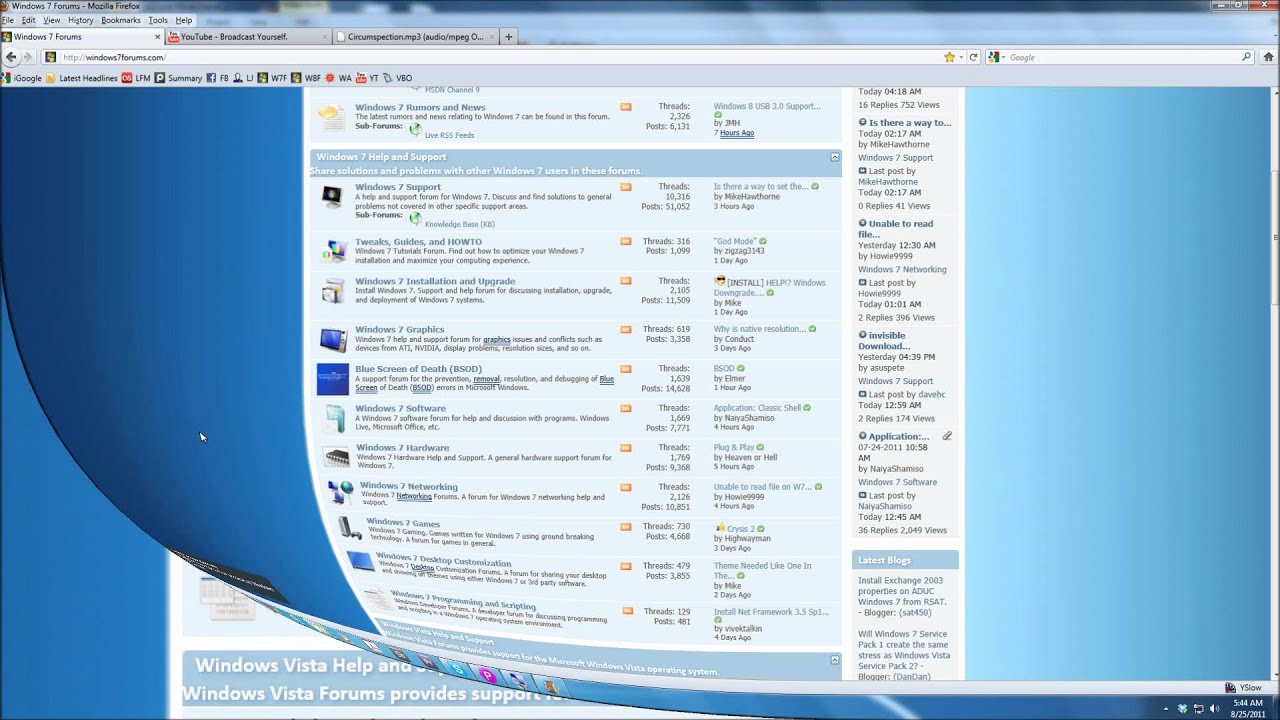Screen dimensions: 1280x720
Task: Open "God Mode" latest post link
Action: [735, 241]
